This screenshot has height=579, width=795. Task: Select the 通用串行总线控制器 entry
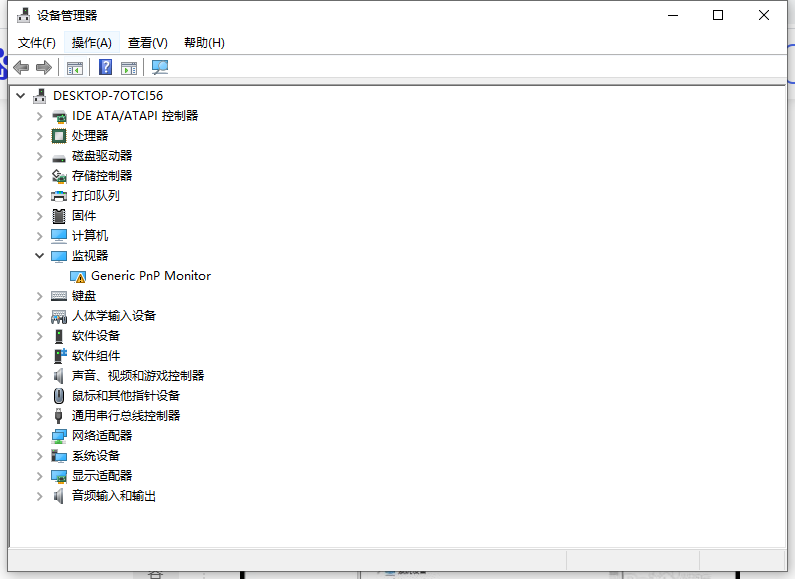click(x=126, y=416)
